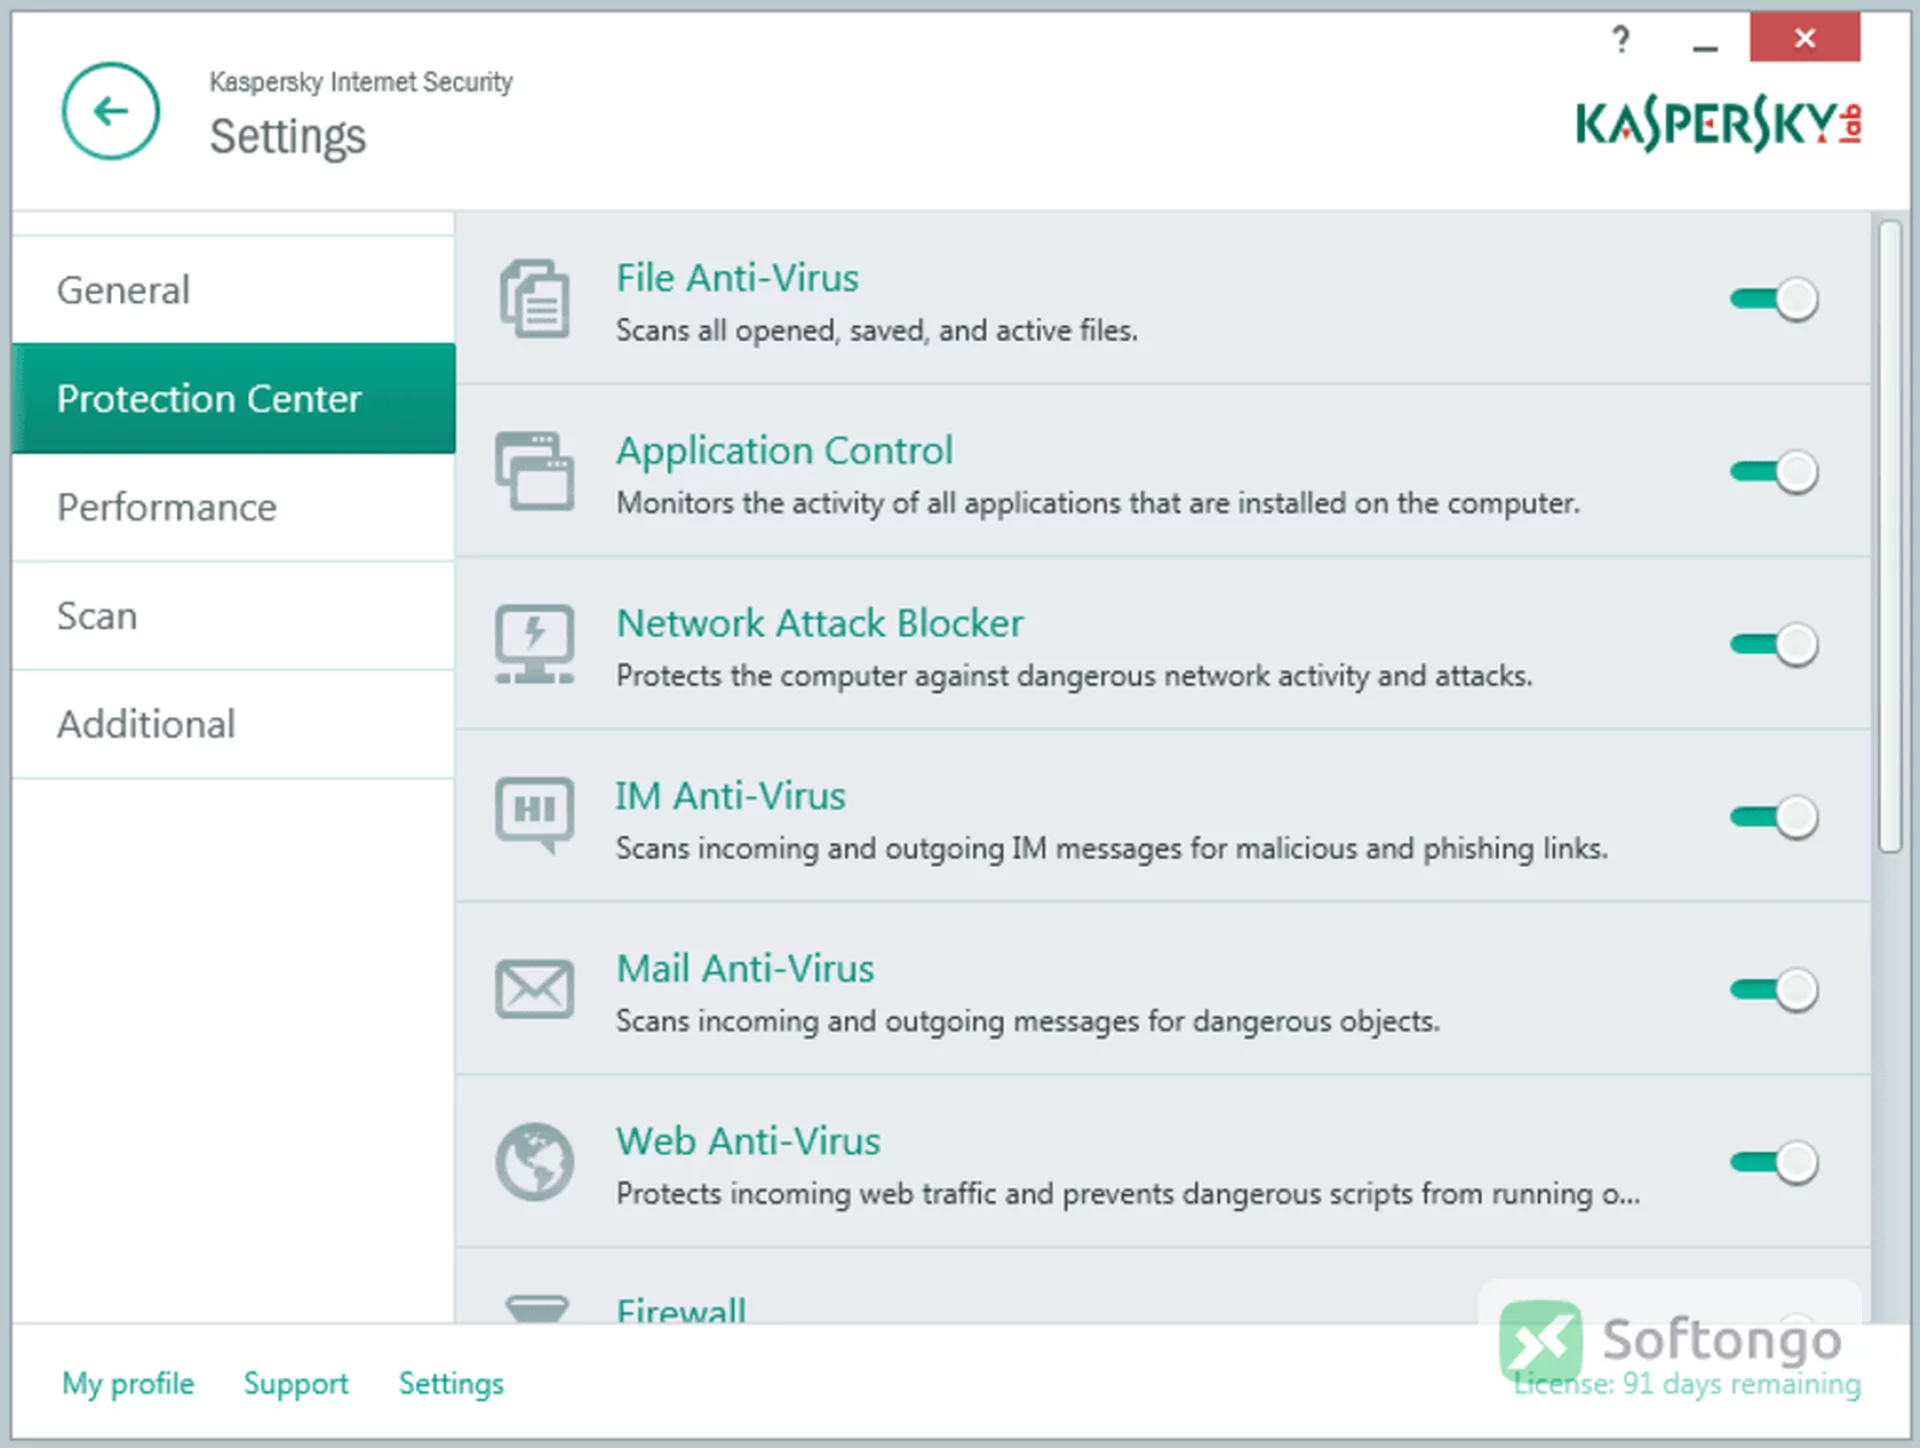Open the help question mark icon
This screenshot has height=1448, width=1920.
[1621, 40]
